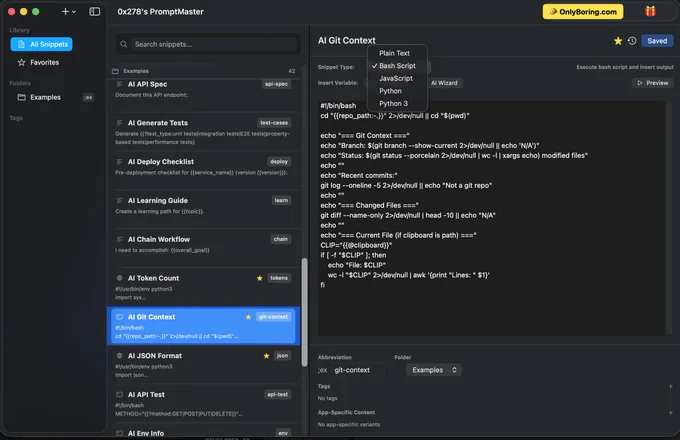Add app-specific content with the plus
This screenshot has width=680, height=440.
pos(670,413)
